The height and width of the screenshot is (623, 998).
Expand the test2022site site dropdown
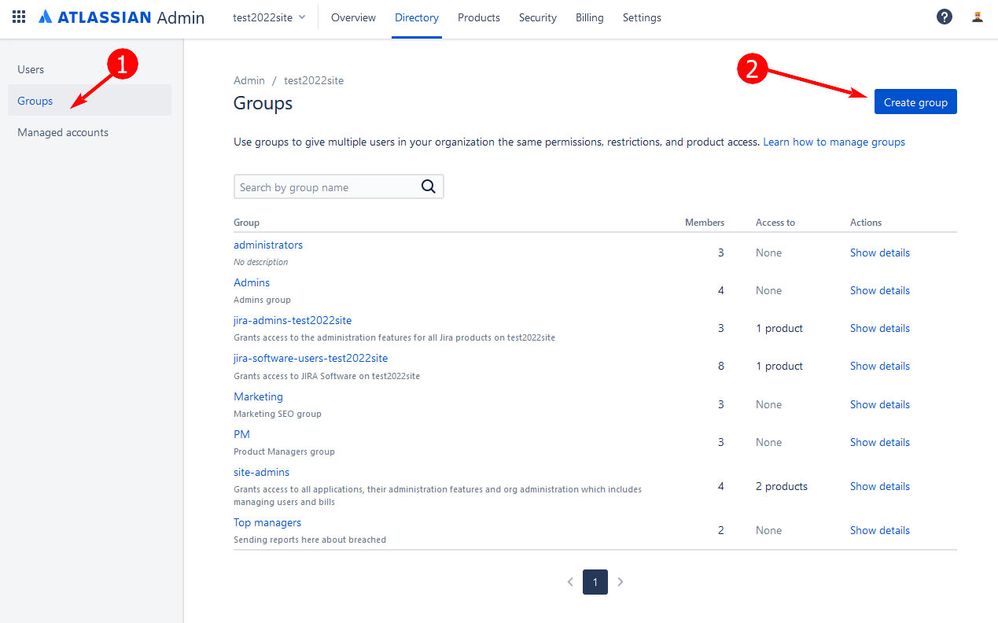[x=269, y=18]
